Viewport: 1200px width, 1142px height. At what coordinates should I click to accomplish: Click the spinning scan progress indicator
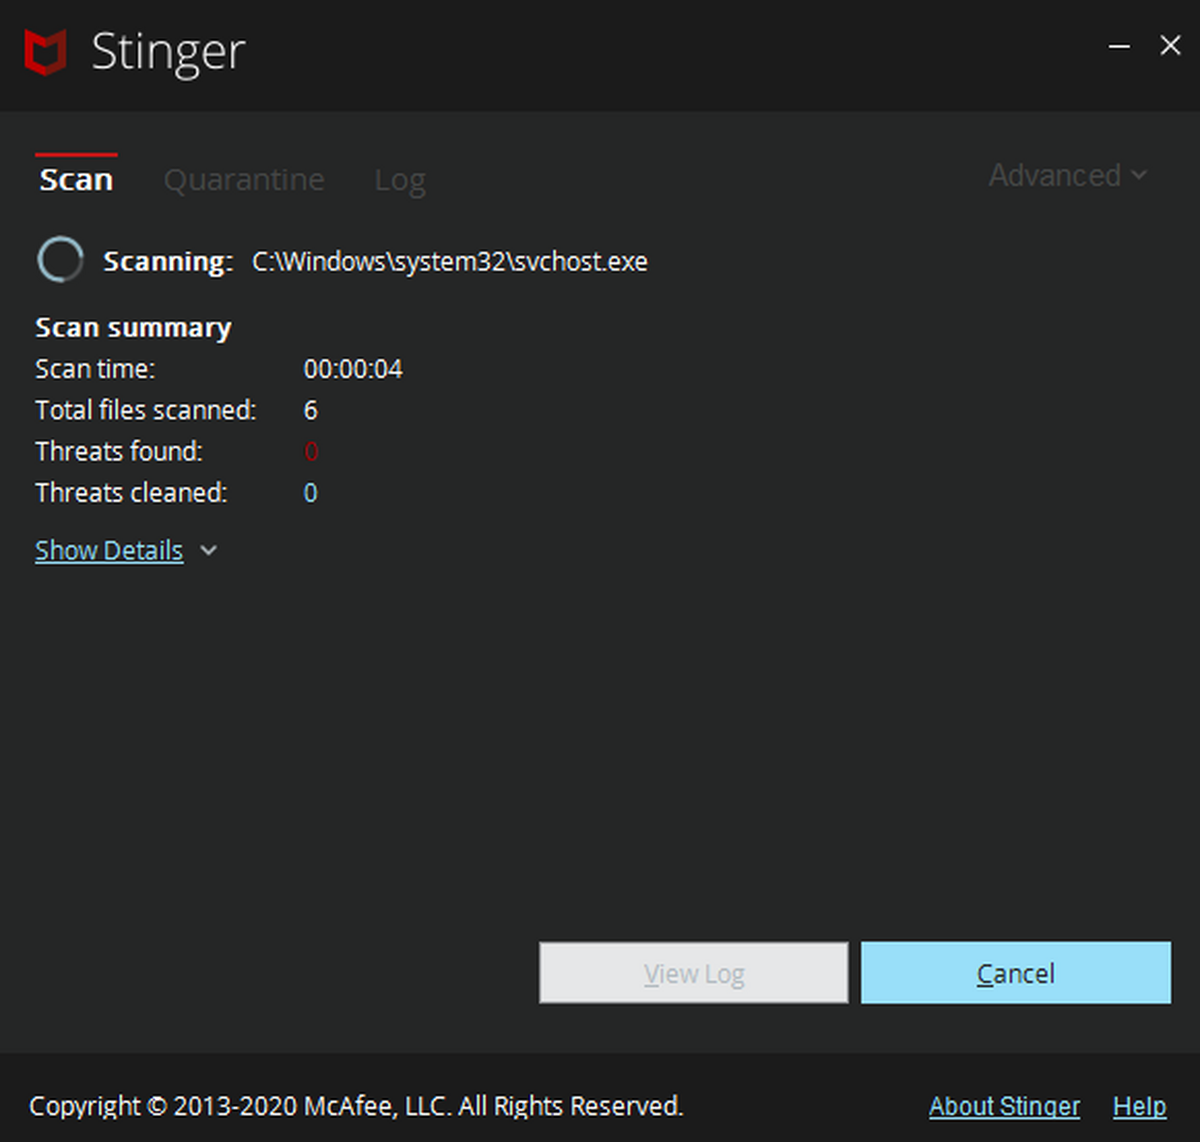[60, 260]
